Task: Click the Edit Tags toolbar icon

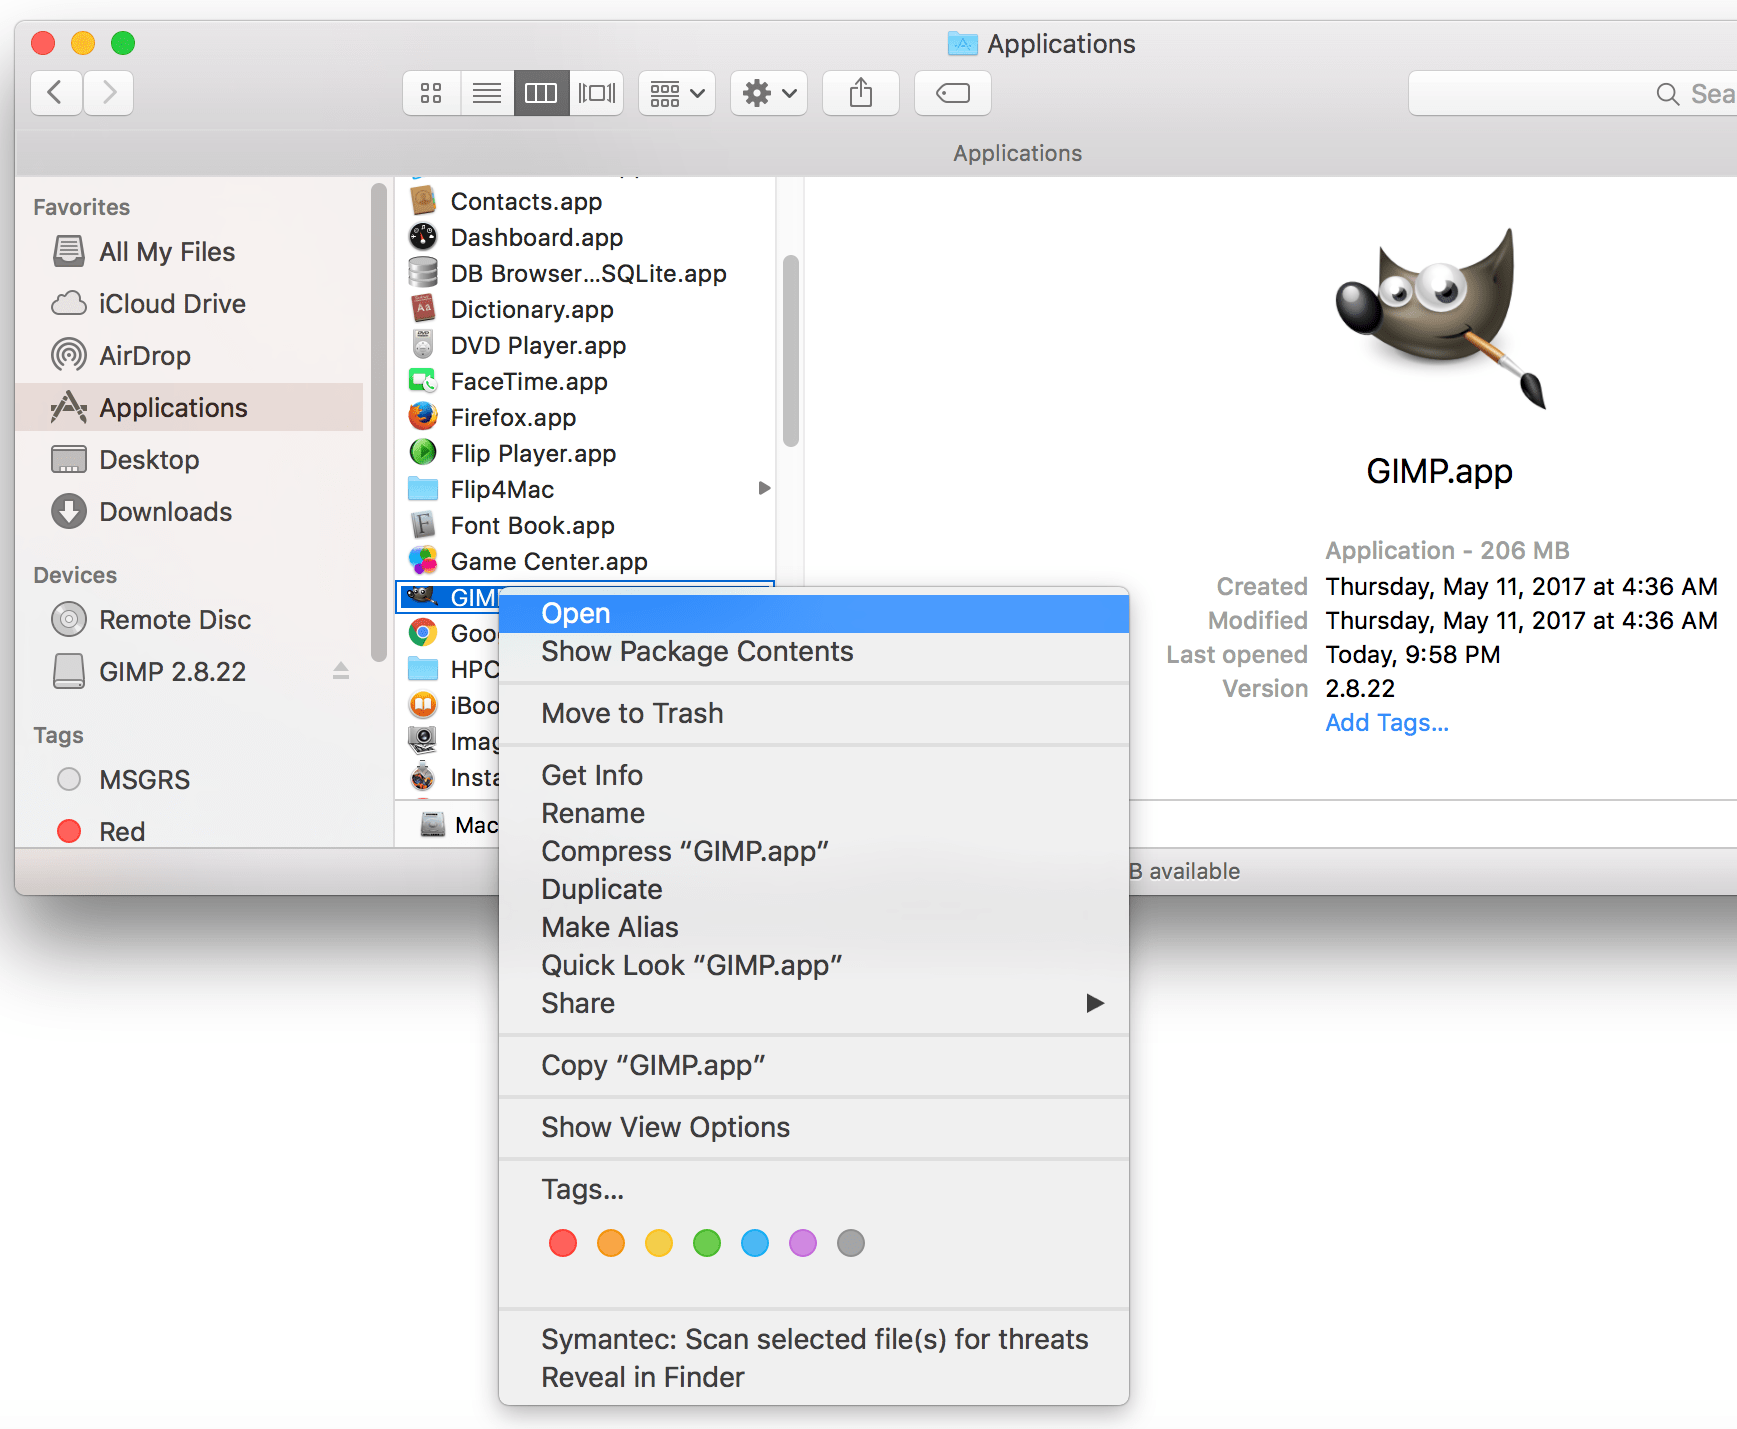Action: click(951, 92)
